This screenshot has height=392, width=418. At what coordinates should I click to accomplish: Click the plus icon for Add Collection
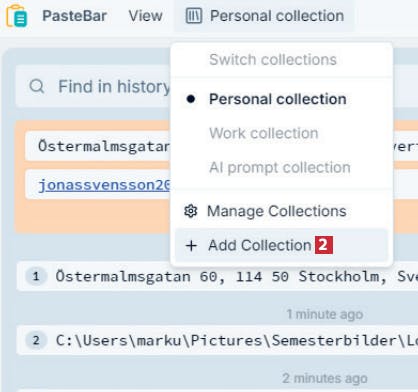pos(191,246)
